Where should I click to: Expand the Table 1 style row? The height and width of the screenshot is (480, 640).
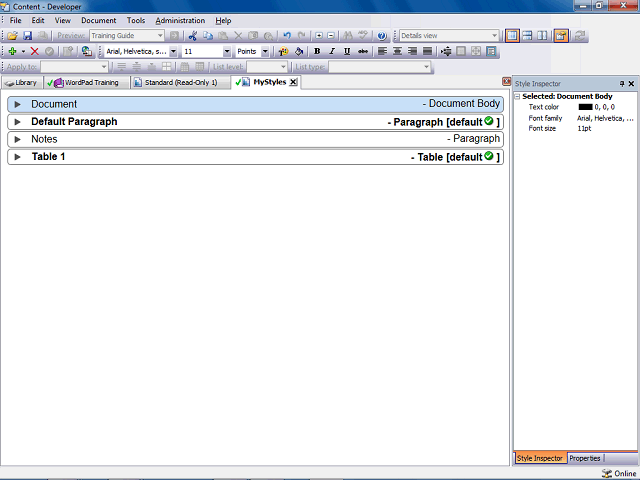point(18,157)
